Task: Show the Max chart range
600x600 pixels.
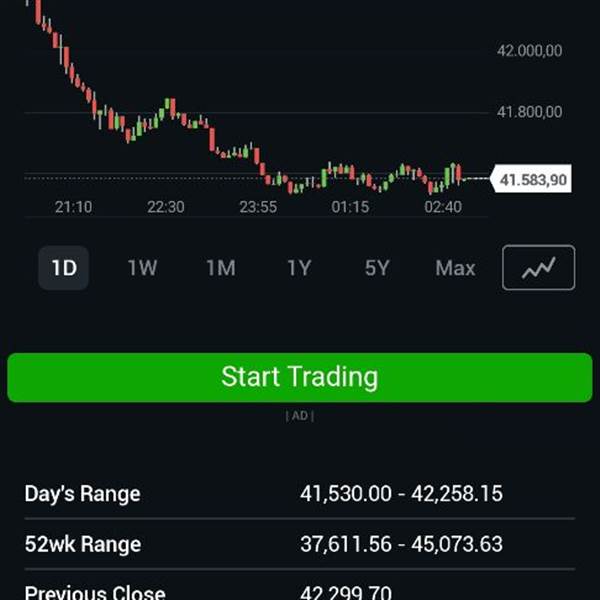Action: 455,267
